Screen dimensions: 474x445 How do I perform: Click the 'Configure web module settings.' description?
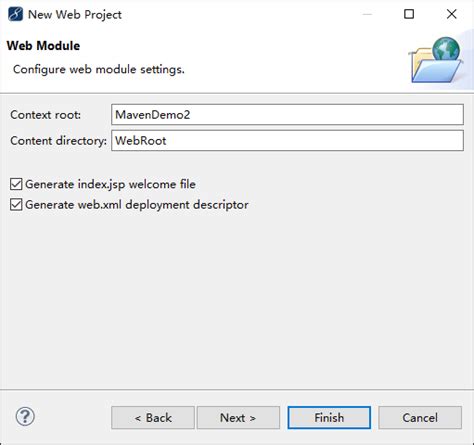99,69
